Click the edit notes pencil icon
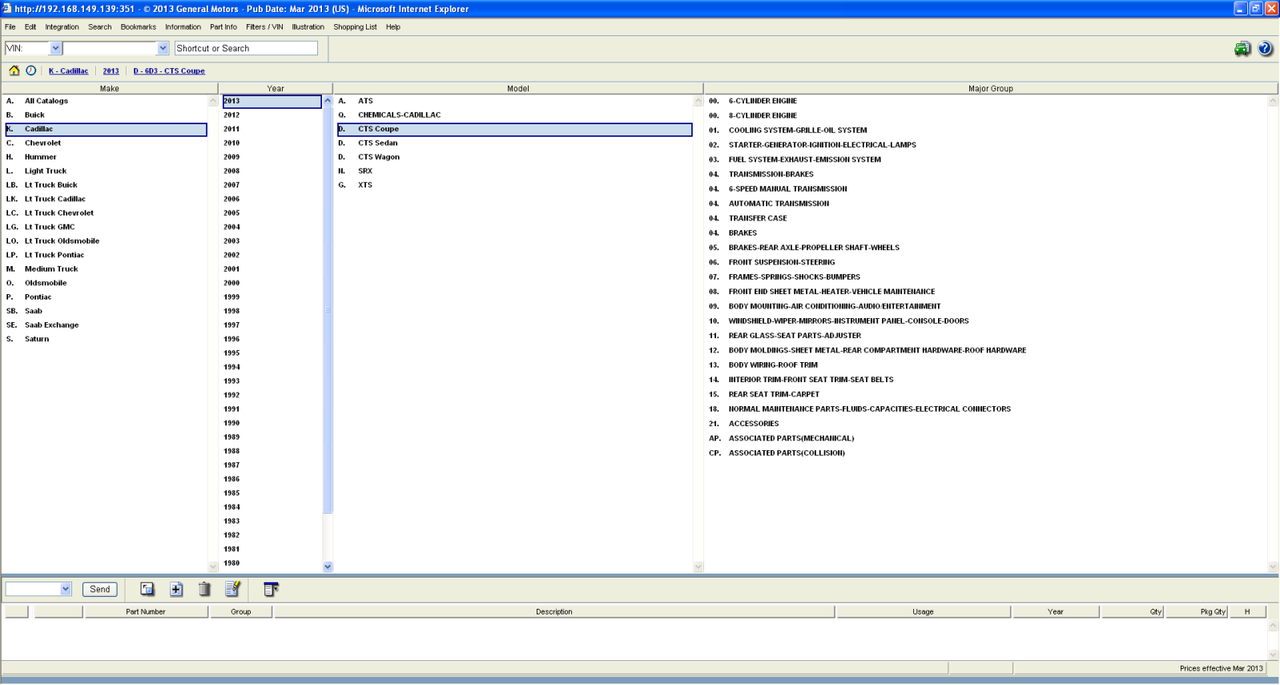 tap(233, 589)
